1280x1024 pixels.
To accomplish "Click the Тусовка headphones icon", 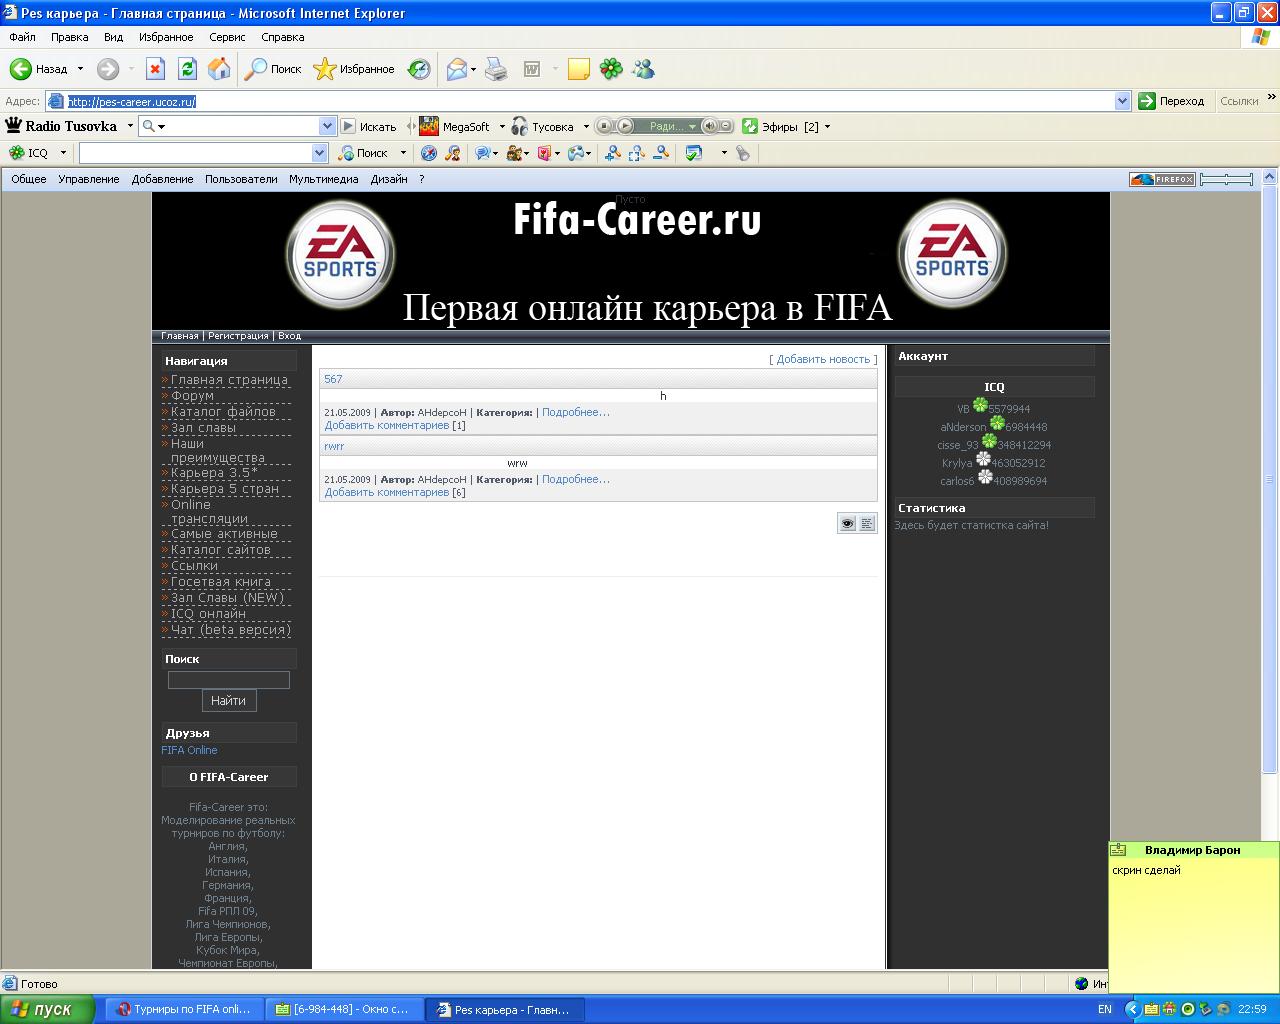I will click(519, 126).
